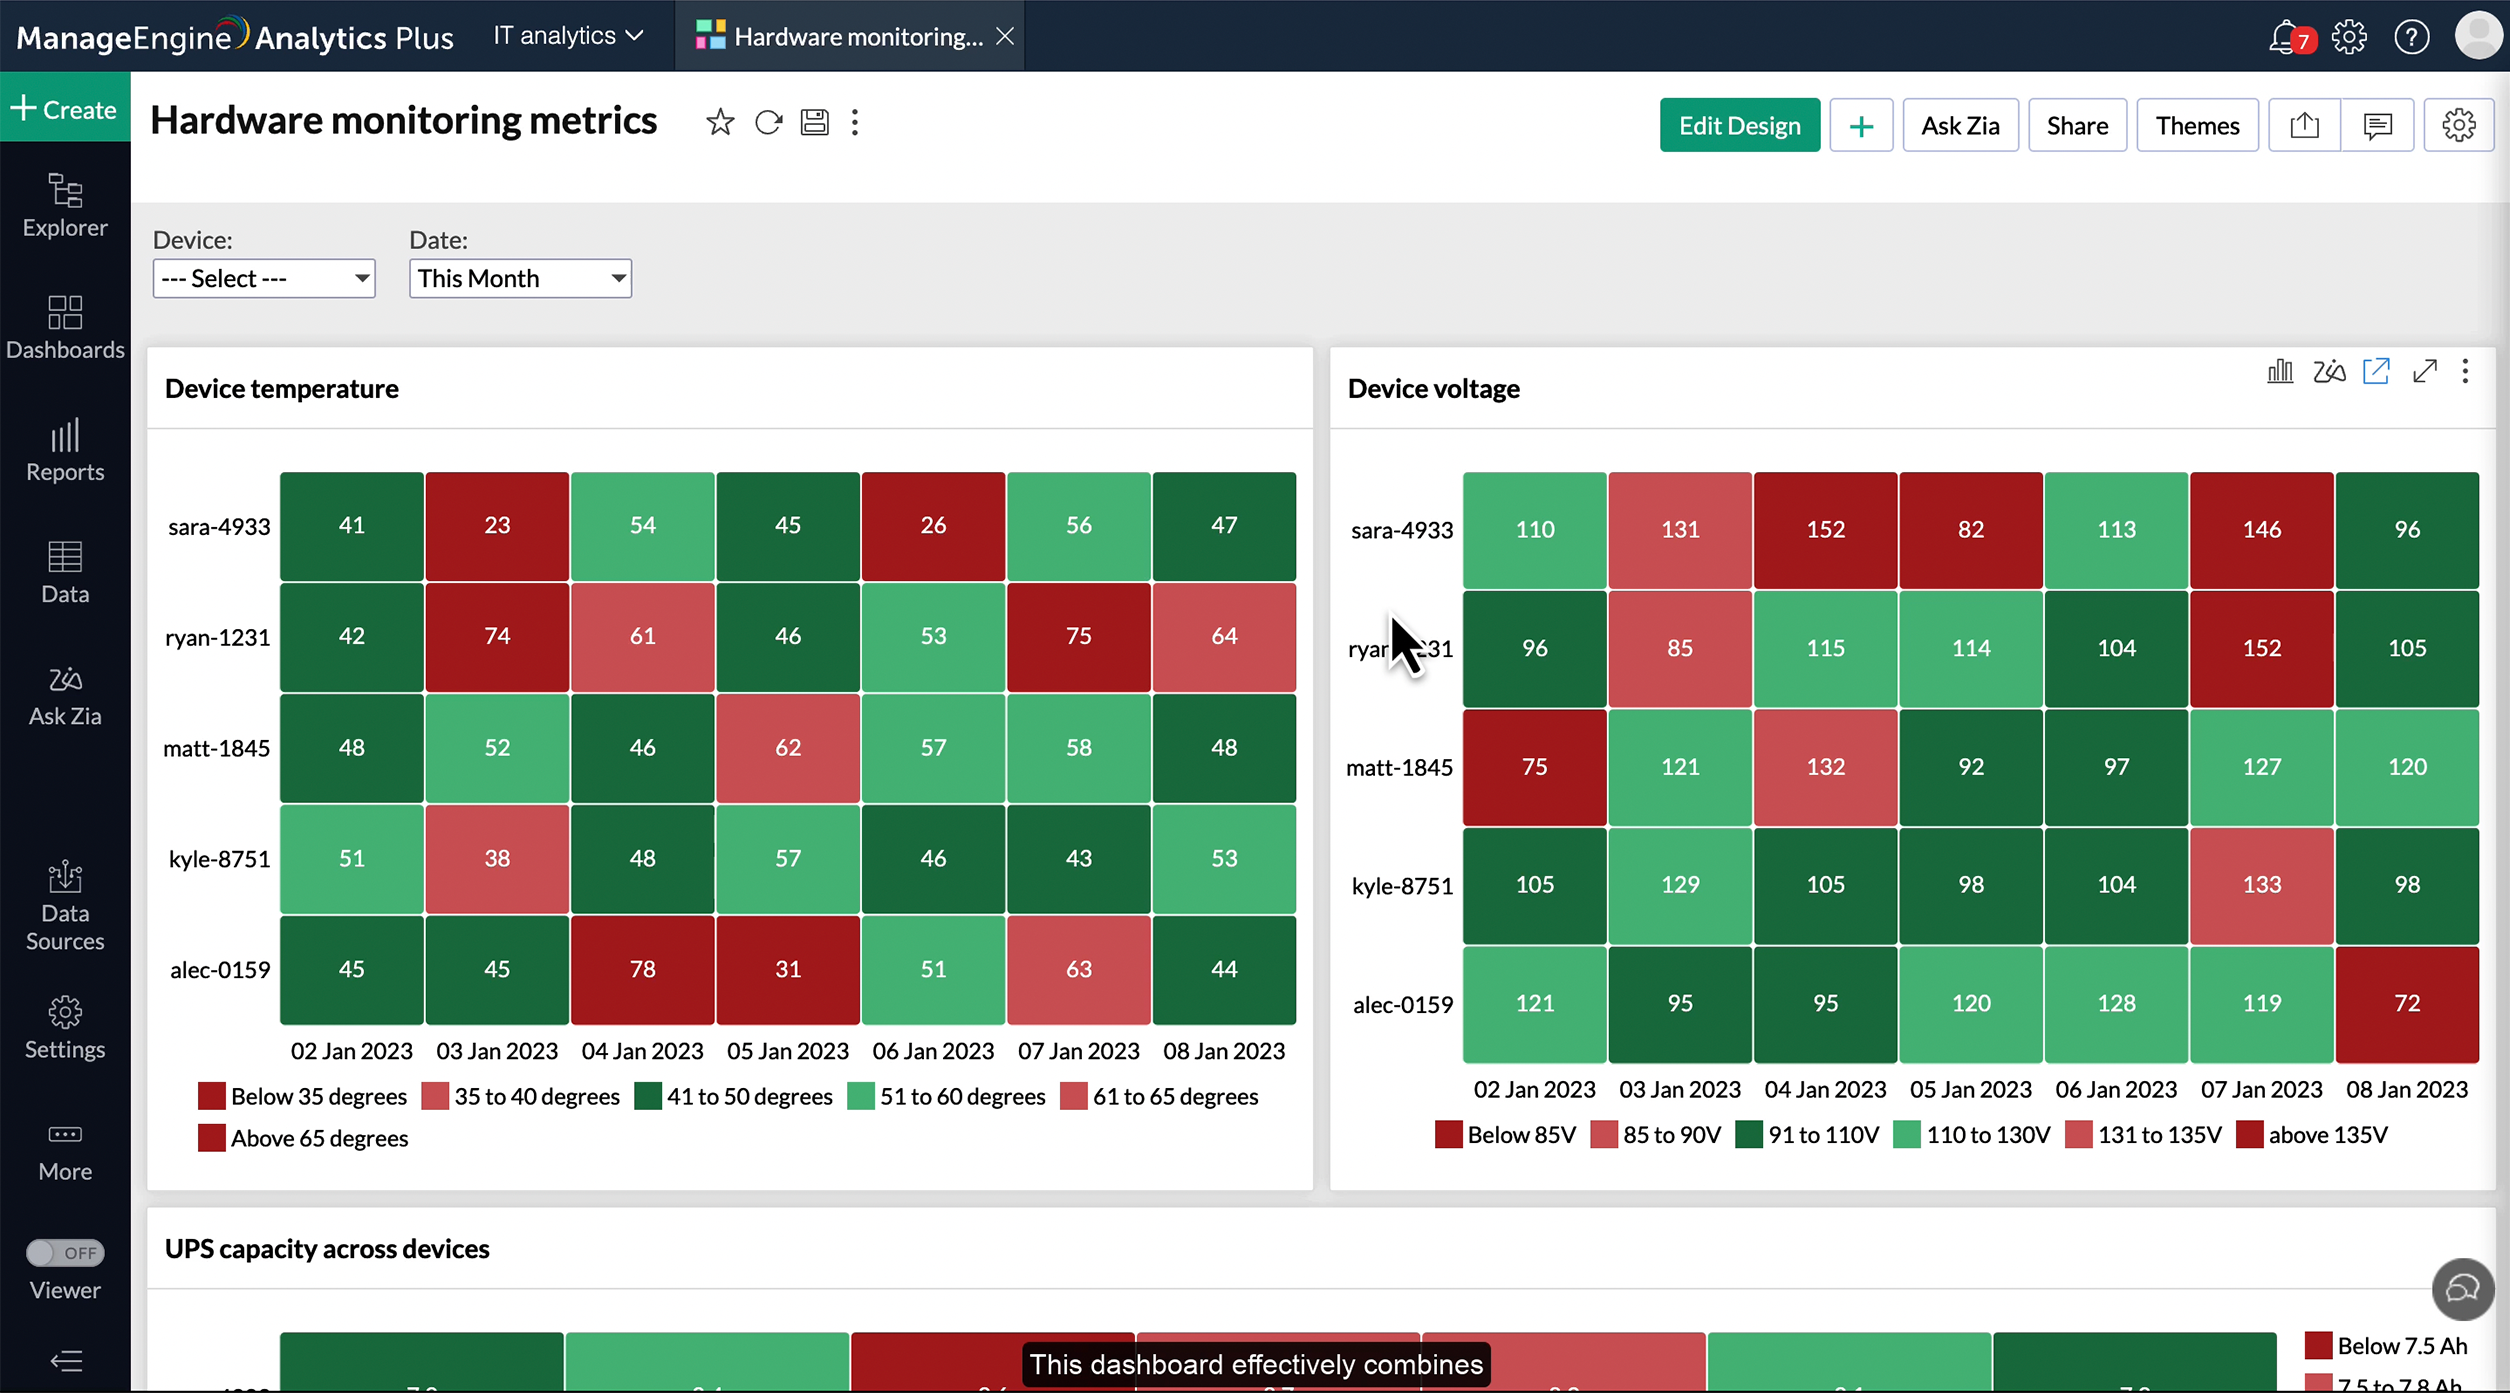Click the Edit Design button
Image resolution: width=2510 pixels, height=1394 pixels.
[1739, 125]
